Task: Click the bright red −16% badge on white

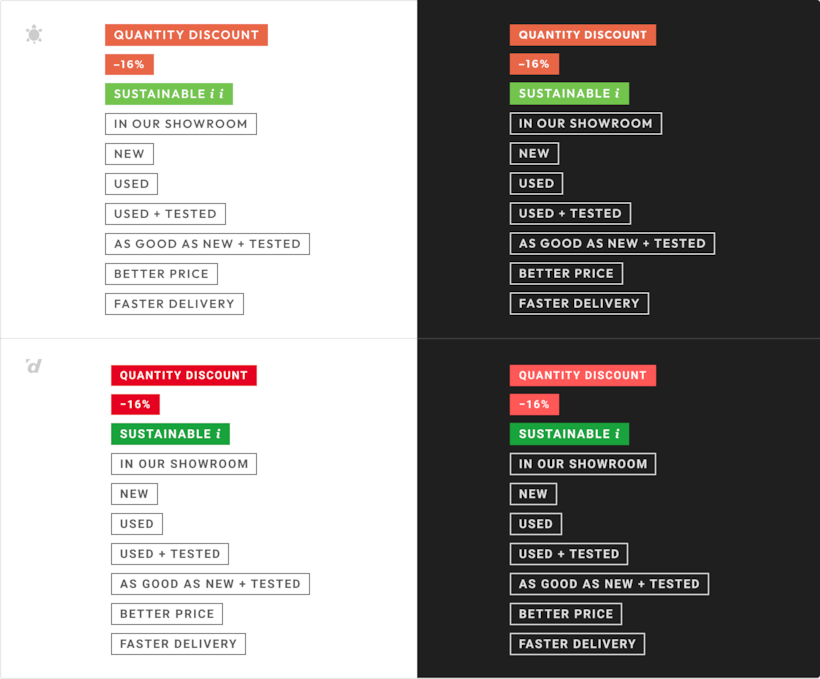Action: coord(135,405)
